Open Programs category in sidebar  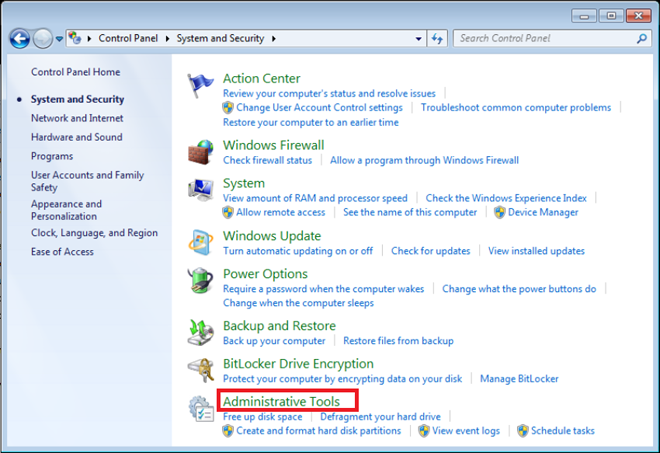coord(52,156)
